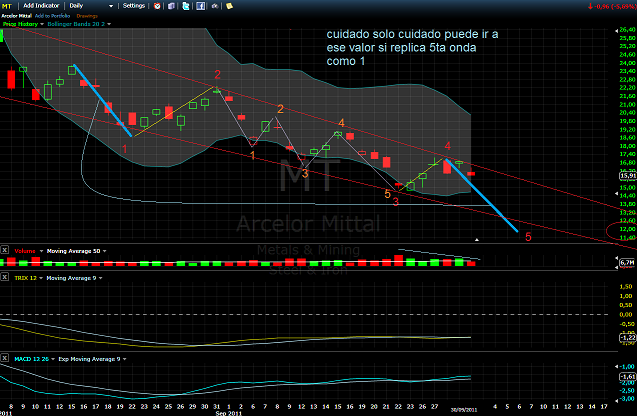The width and height of the screenshot is (637, 416).
Task: Share chart via Facebook icon
Action: (200, 6)
